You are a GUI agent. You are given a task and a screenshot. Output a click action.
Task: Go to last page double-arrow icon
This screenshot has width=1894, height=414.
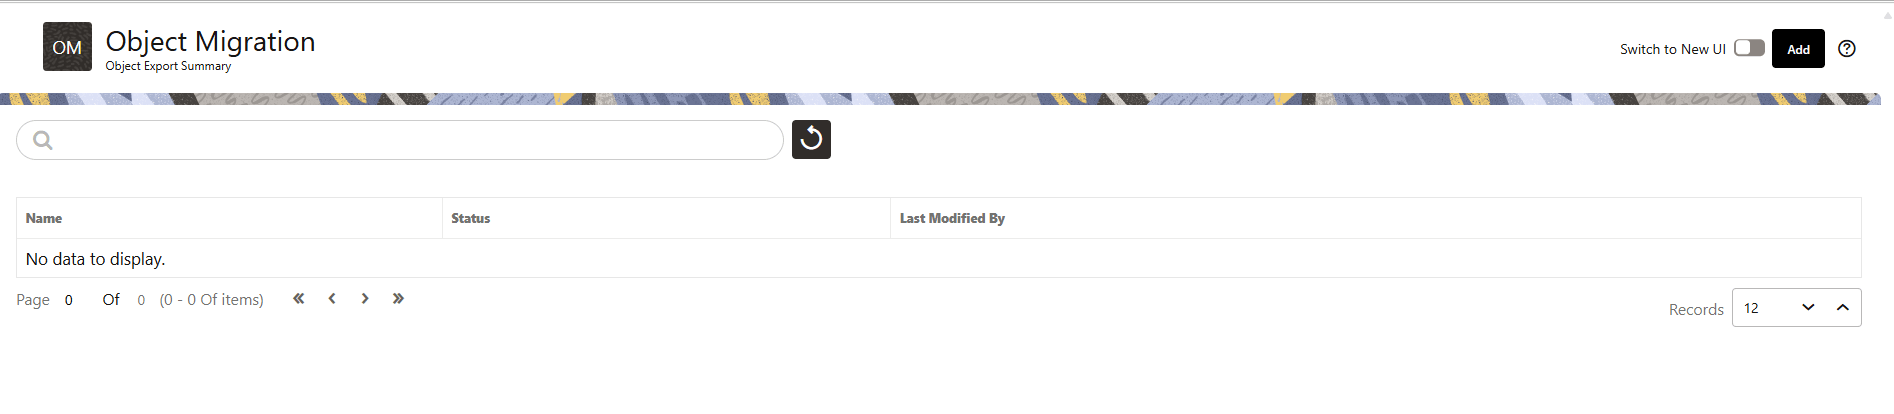398,298
